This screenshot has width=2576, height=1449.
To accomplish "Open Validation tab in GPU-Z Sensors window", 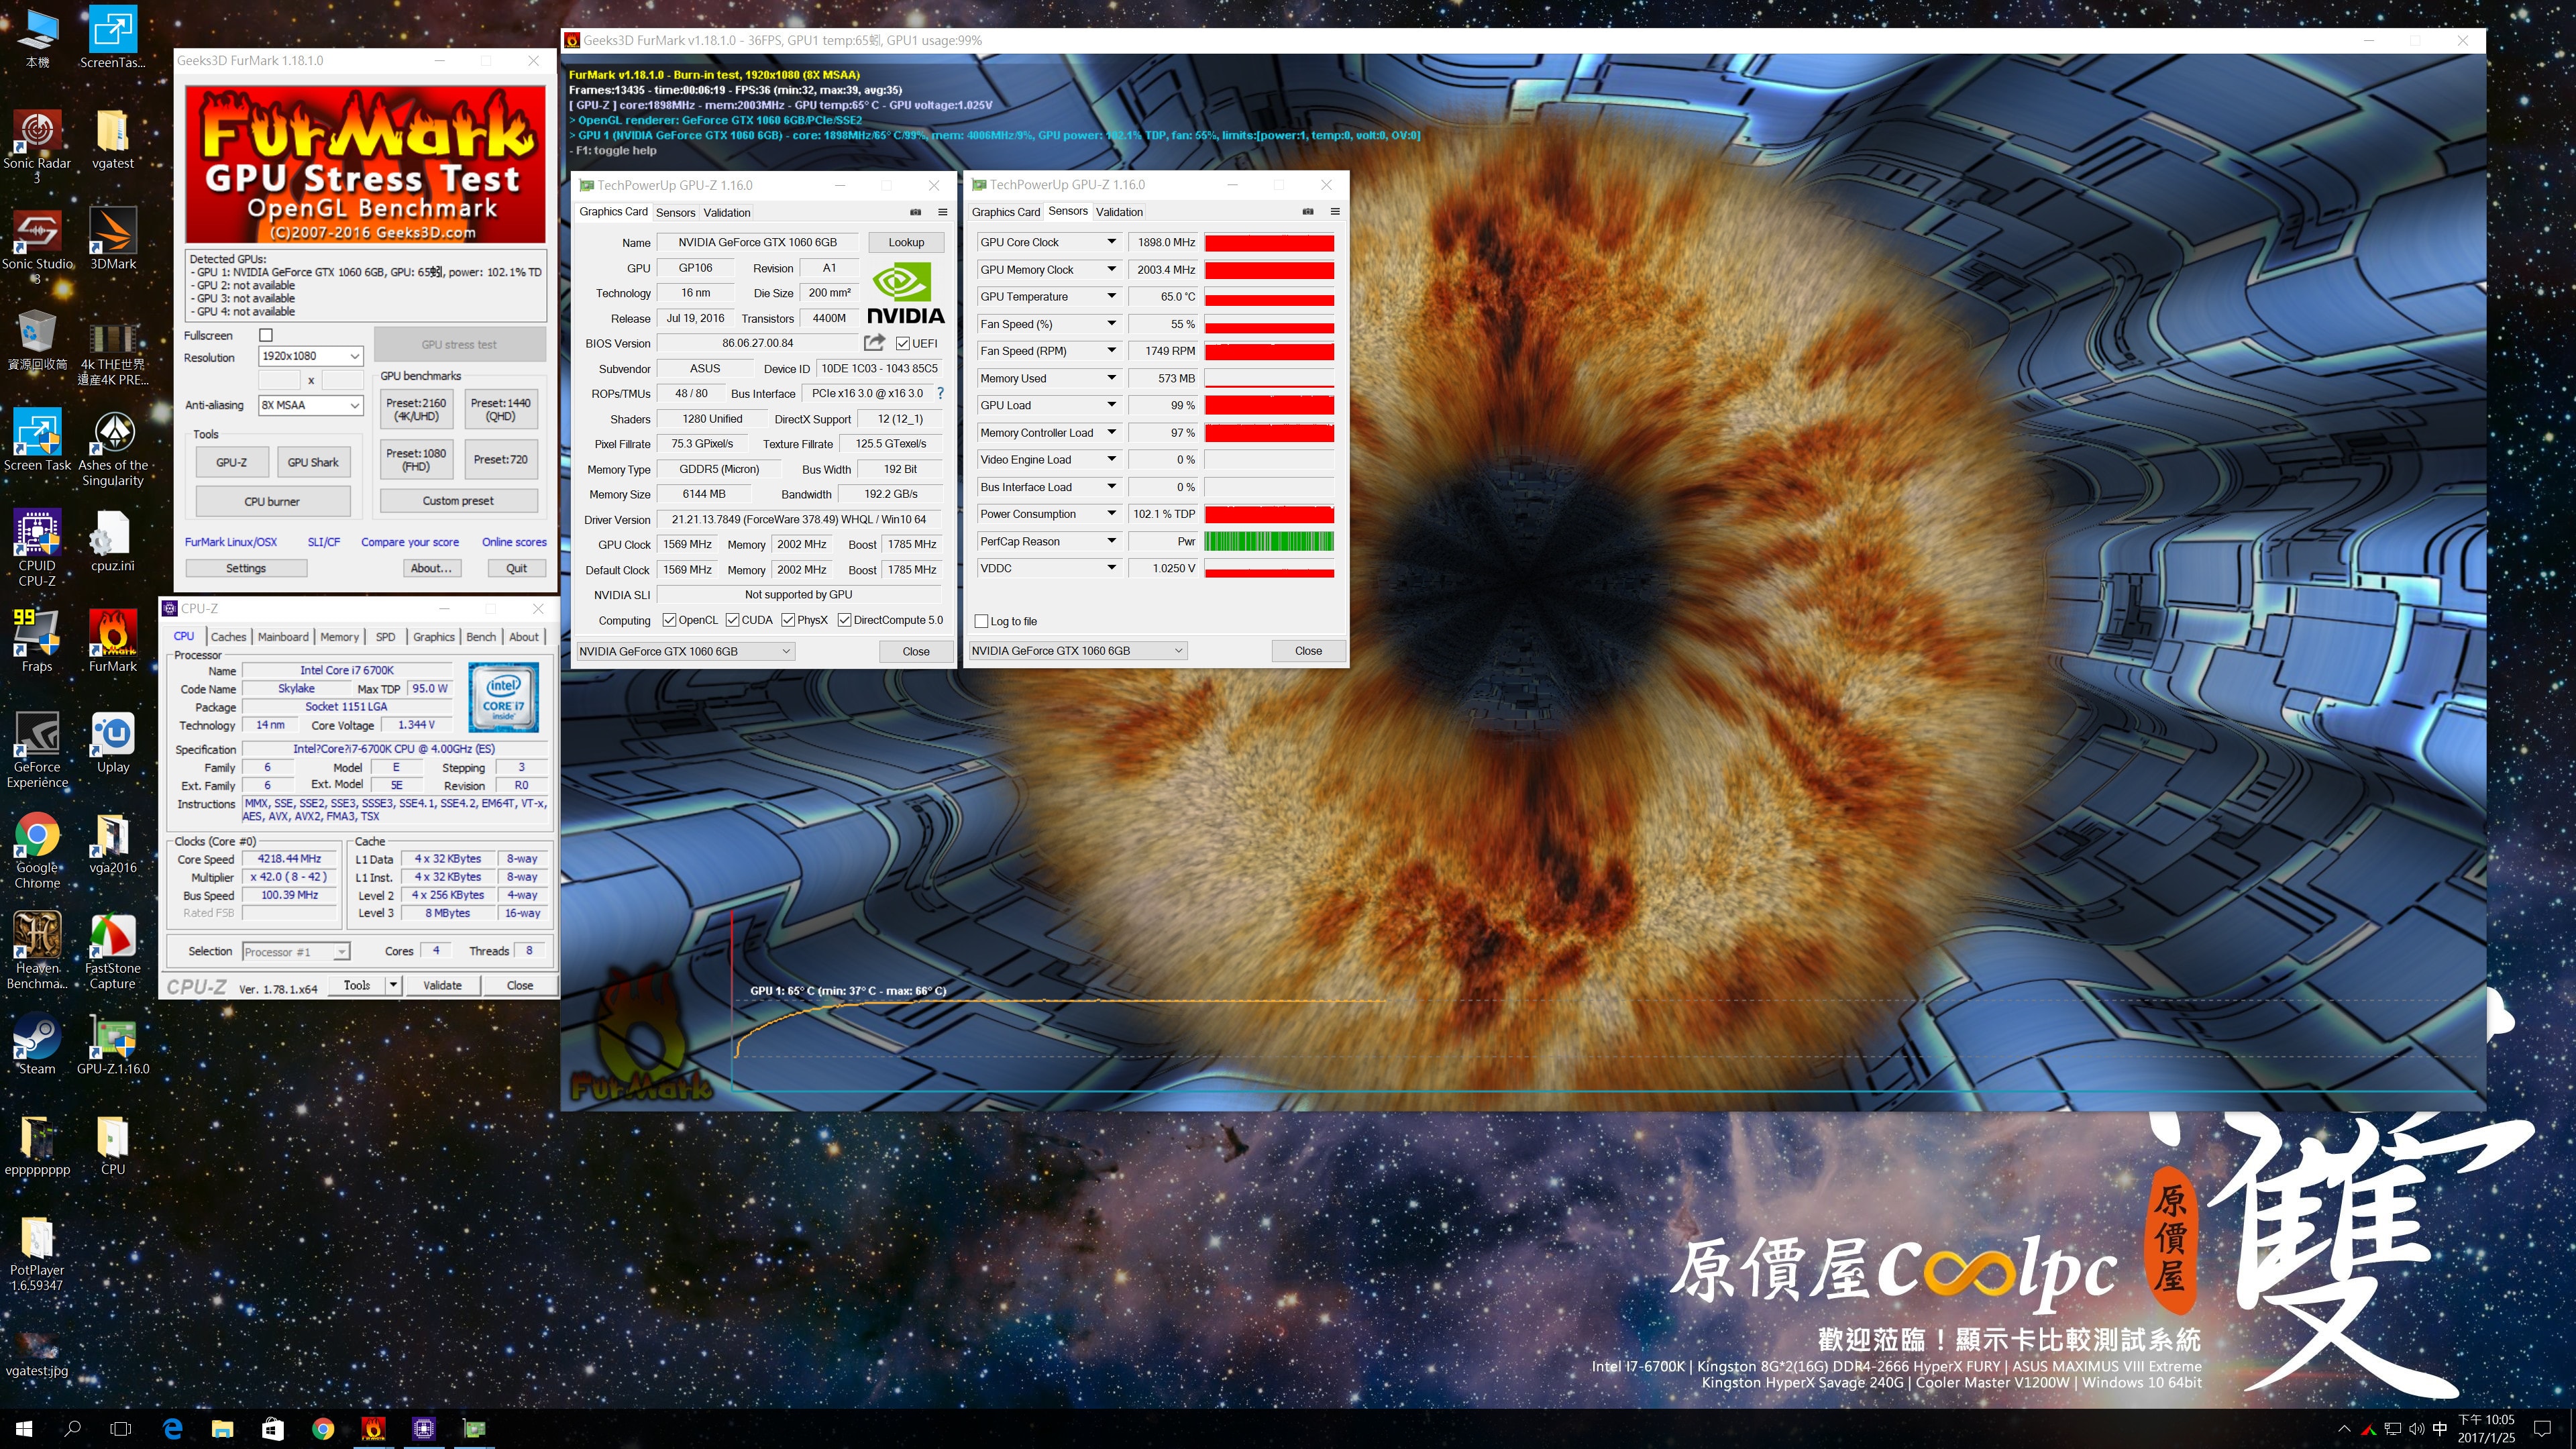I will tap(1119, 212).
